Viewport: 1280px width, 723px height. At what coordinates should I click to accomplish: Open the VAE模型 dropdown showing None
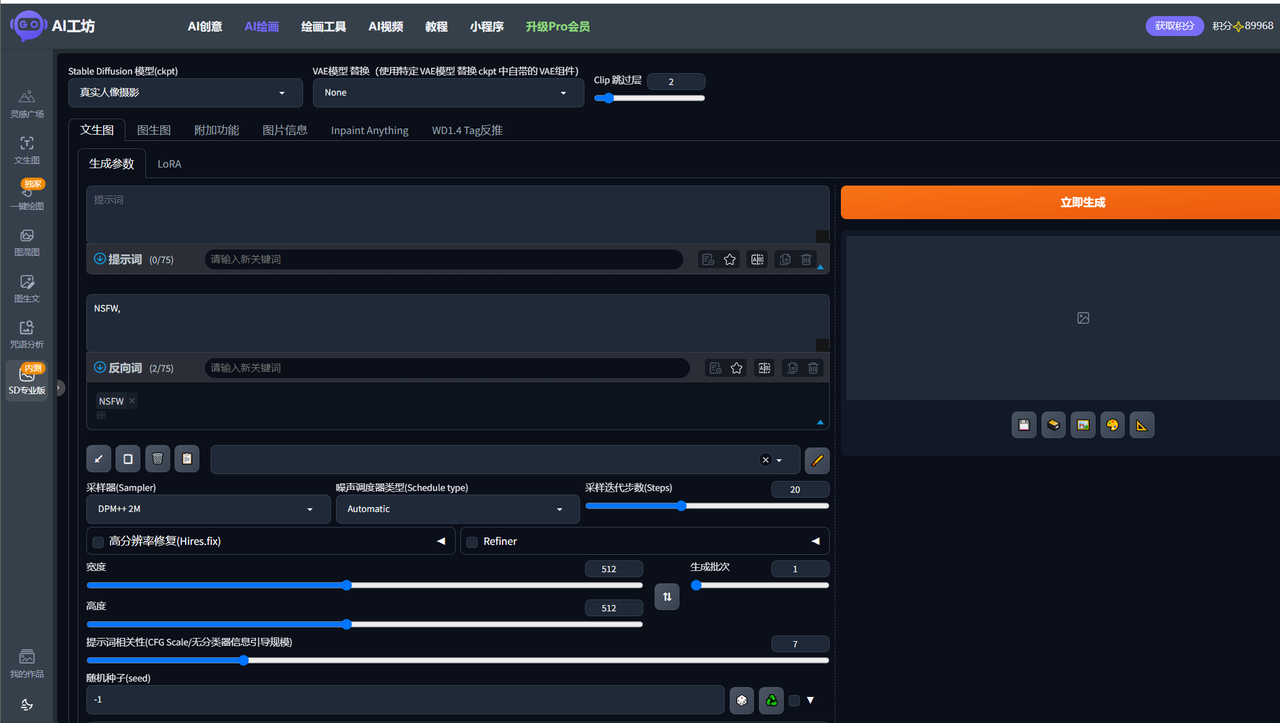pos(448,93)
